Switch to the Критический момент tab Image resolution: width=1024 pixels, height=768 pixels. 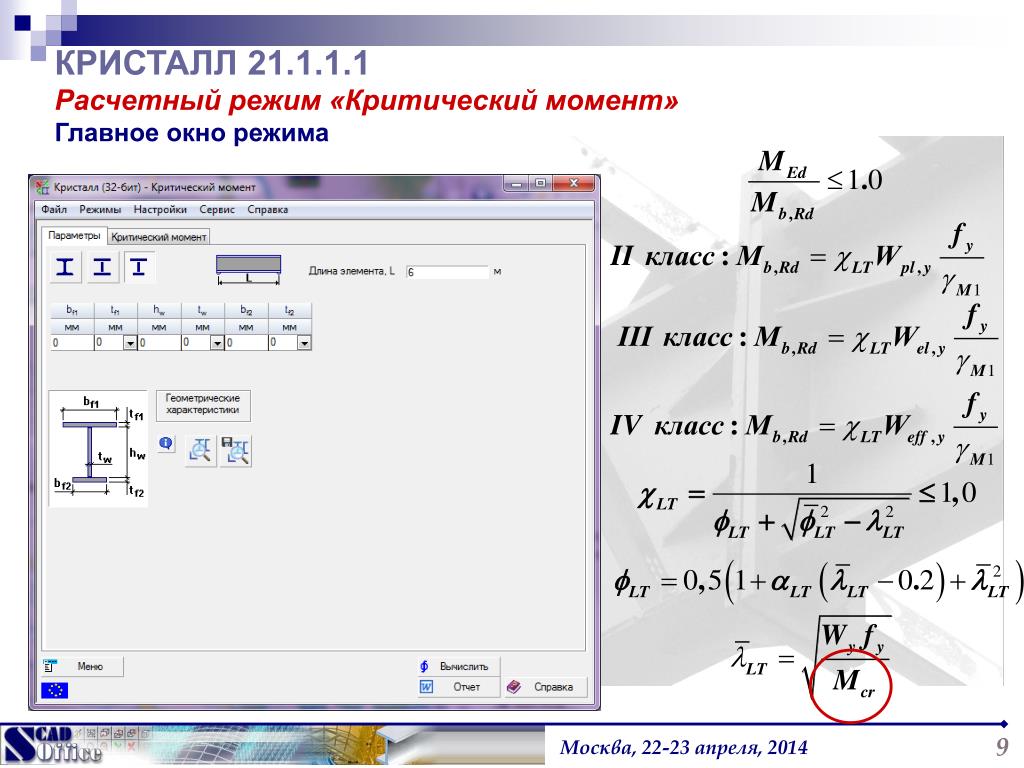click(x=158, y=237)
